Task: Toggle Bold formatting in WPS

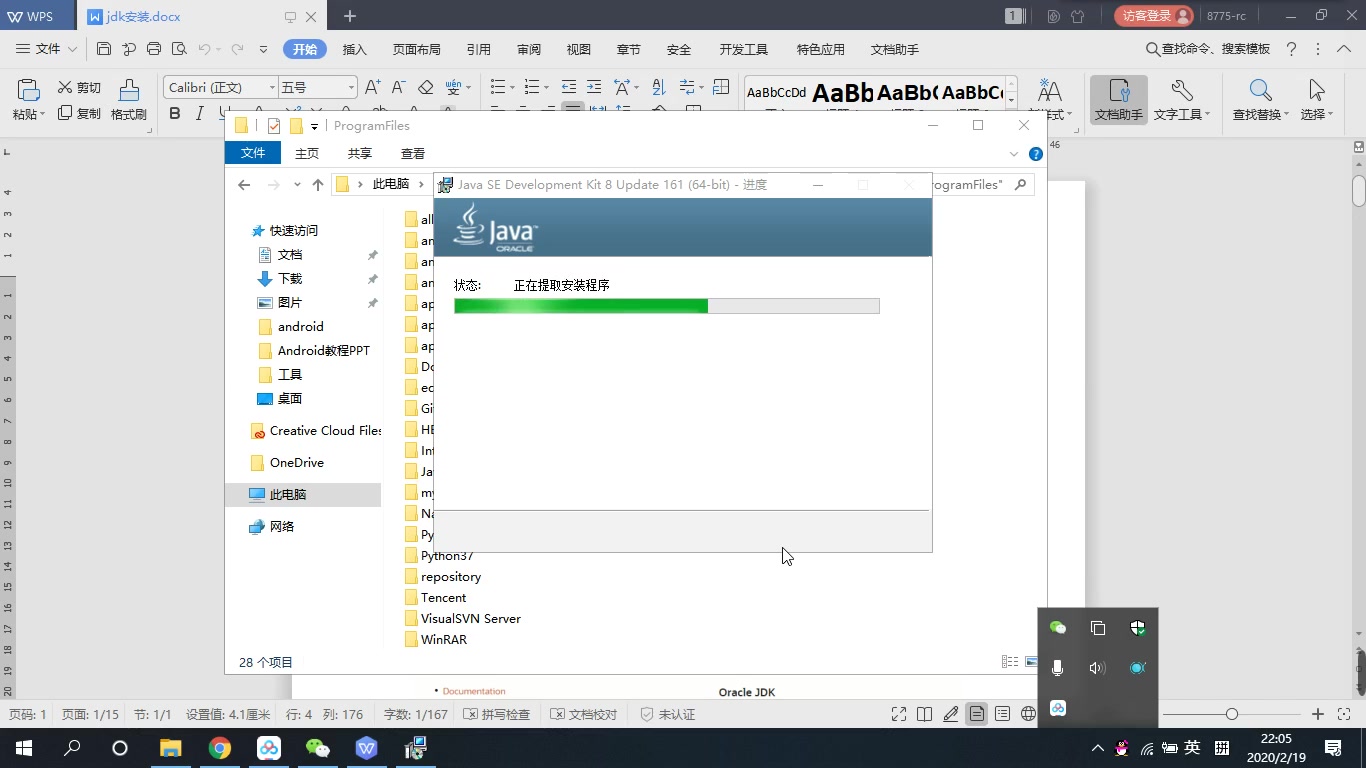Action: click(x=175, y=113)
